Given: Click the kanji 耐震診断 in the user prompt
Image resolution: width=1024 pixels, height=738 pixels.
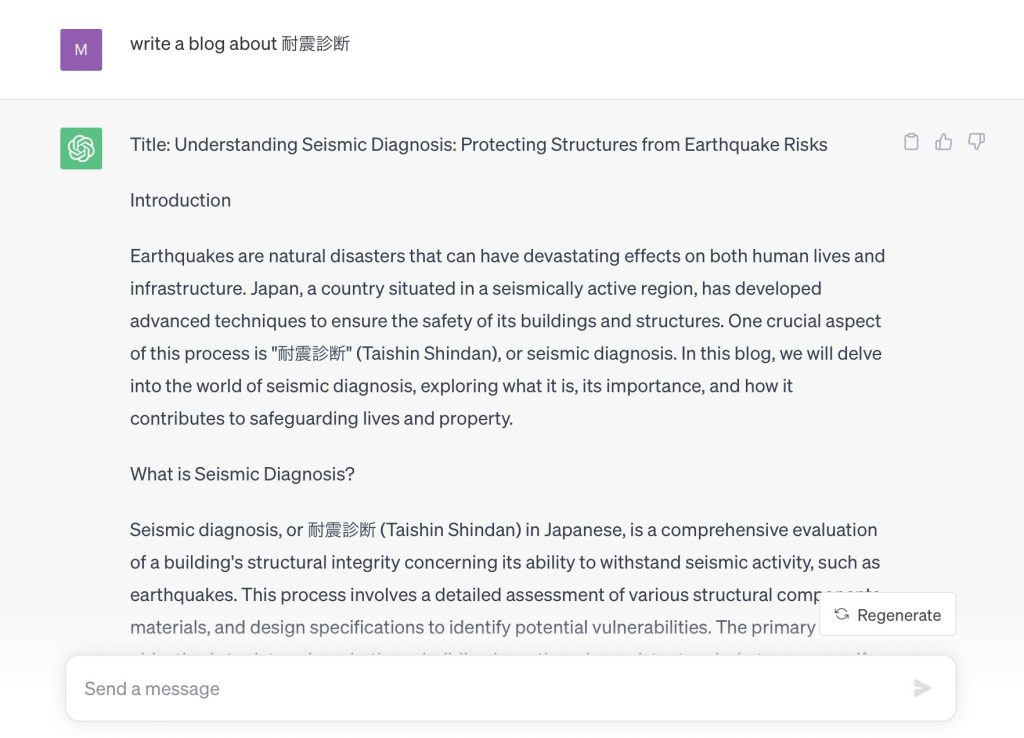Looking at the screenshot, I should pyautogui.click(x=316, y=44).
